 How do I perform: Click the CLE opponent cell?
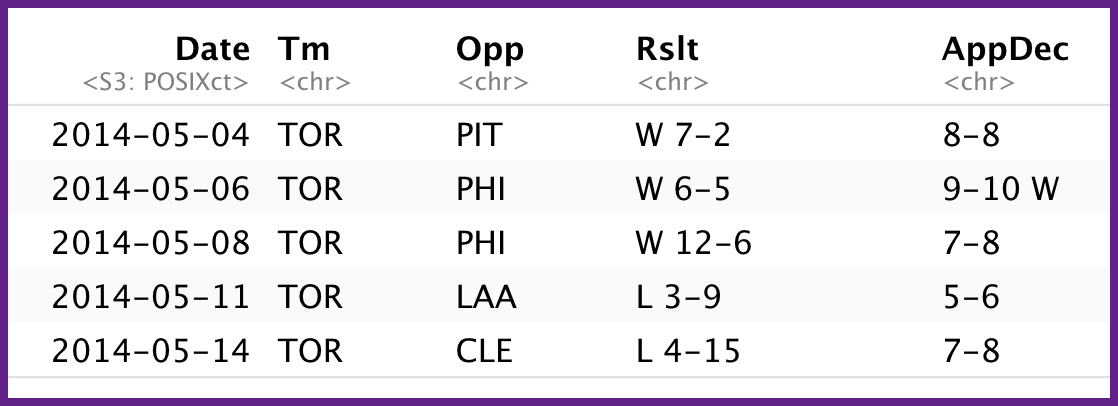pyautogui.click(x=484, y=351)
